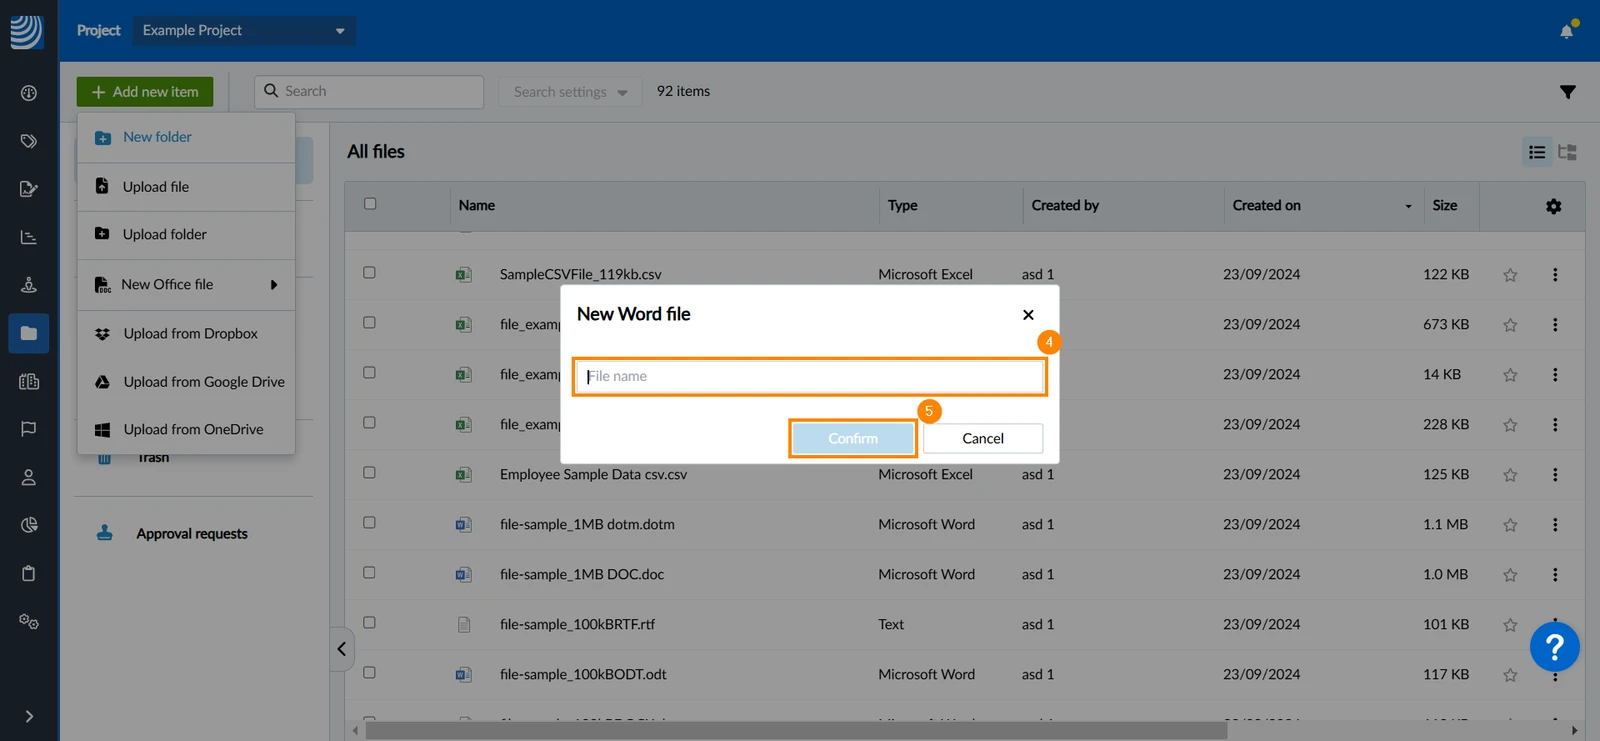Choose Upload folder from menu

[186, 234]
